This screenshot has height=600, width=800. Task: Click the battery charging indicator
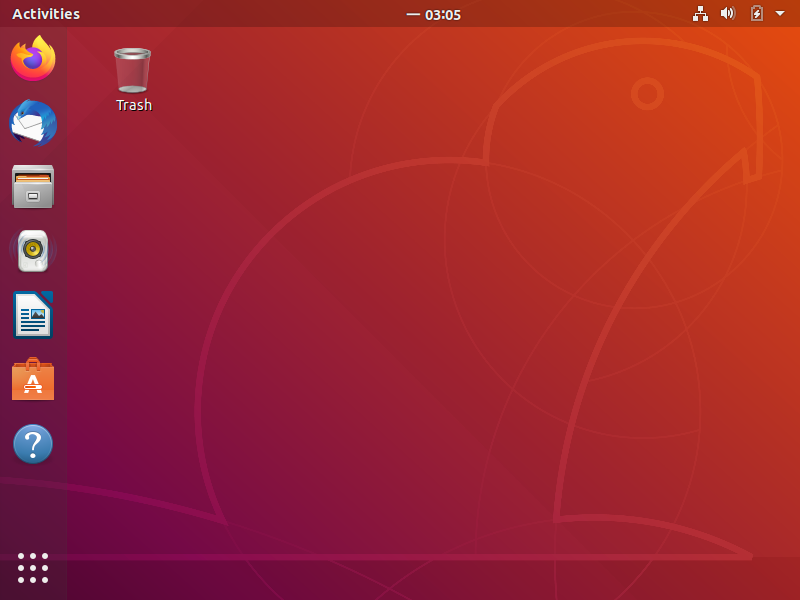(757, 13)
